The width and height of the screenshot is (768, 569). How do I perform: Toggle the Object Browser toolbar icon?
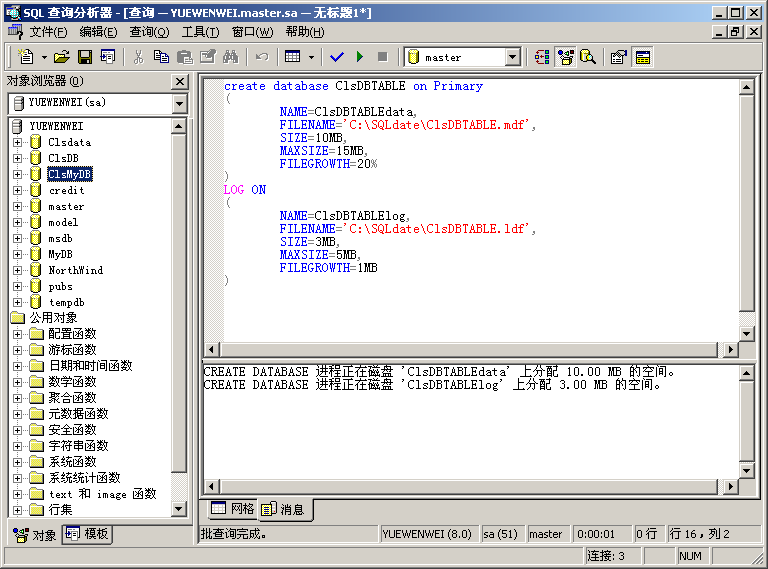coord(565,57)
